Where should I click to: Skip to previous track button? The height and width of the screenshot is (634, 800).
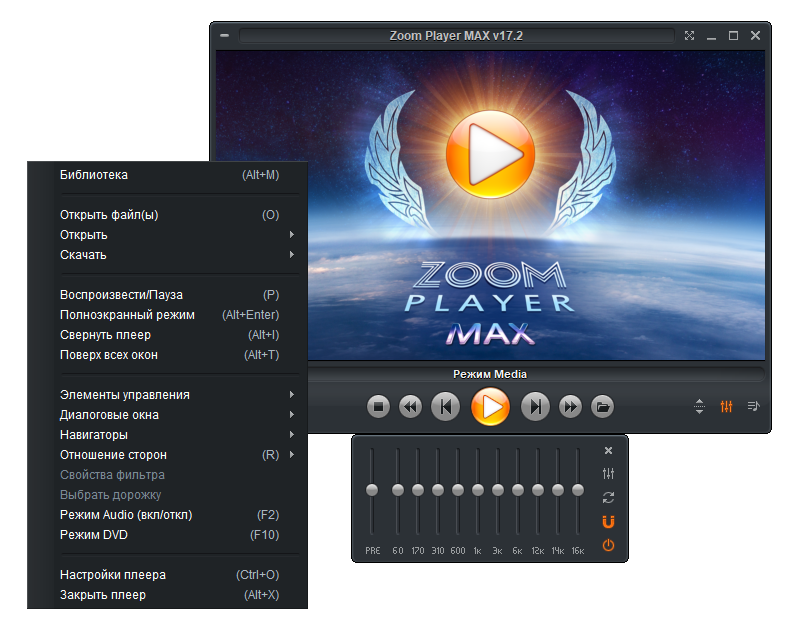point(445,407)
